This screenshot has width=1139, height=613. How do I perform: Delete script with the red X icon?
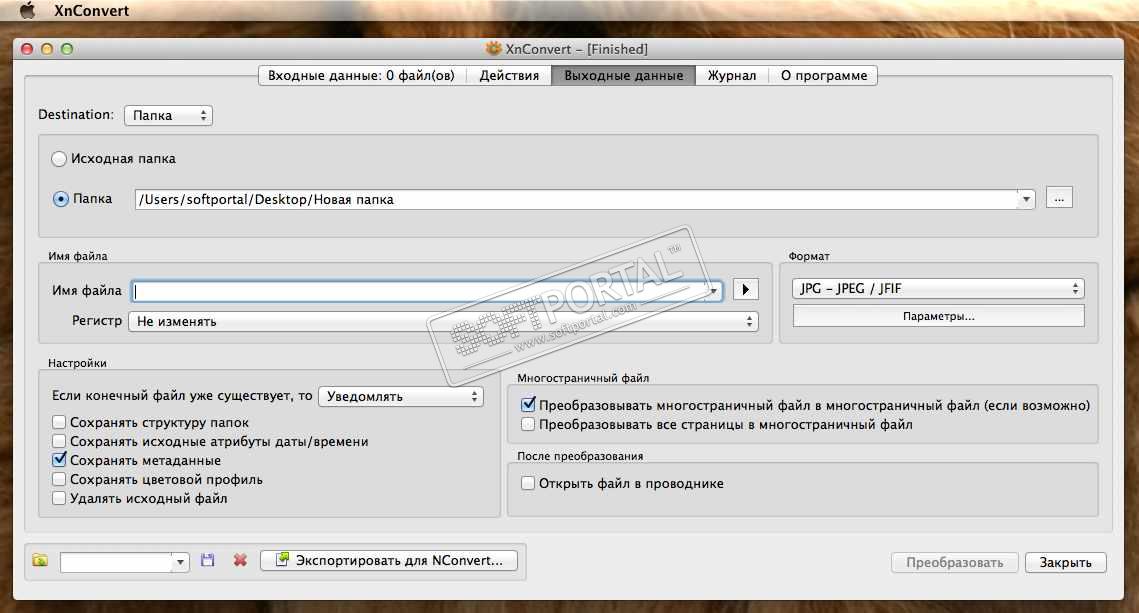(x=240, y=561)
